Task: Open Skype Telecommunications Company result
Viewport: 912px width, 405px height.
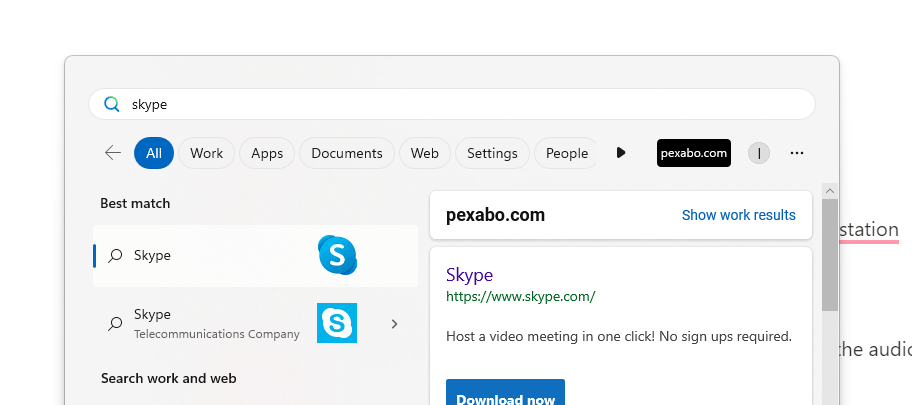Action: pyautogui.click(x=255, y=324)
